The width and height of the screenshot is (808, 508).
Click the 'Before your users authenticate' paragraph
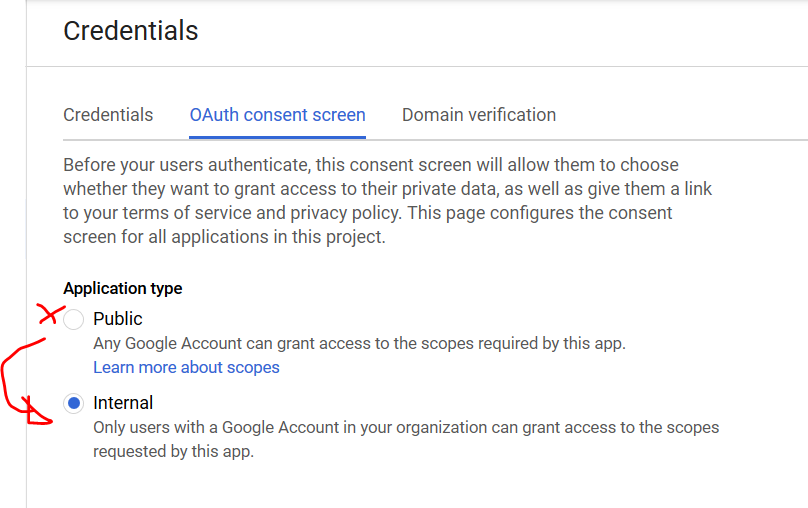tap(388, 201)
